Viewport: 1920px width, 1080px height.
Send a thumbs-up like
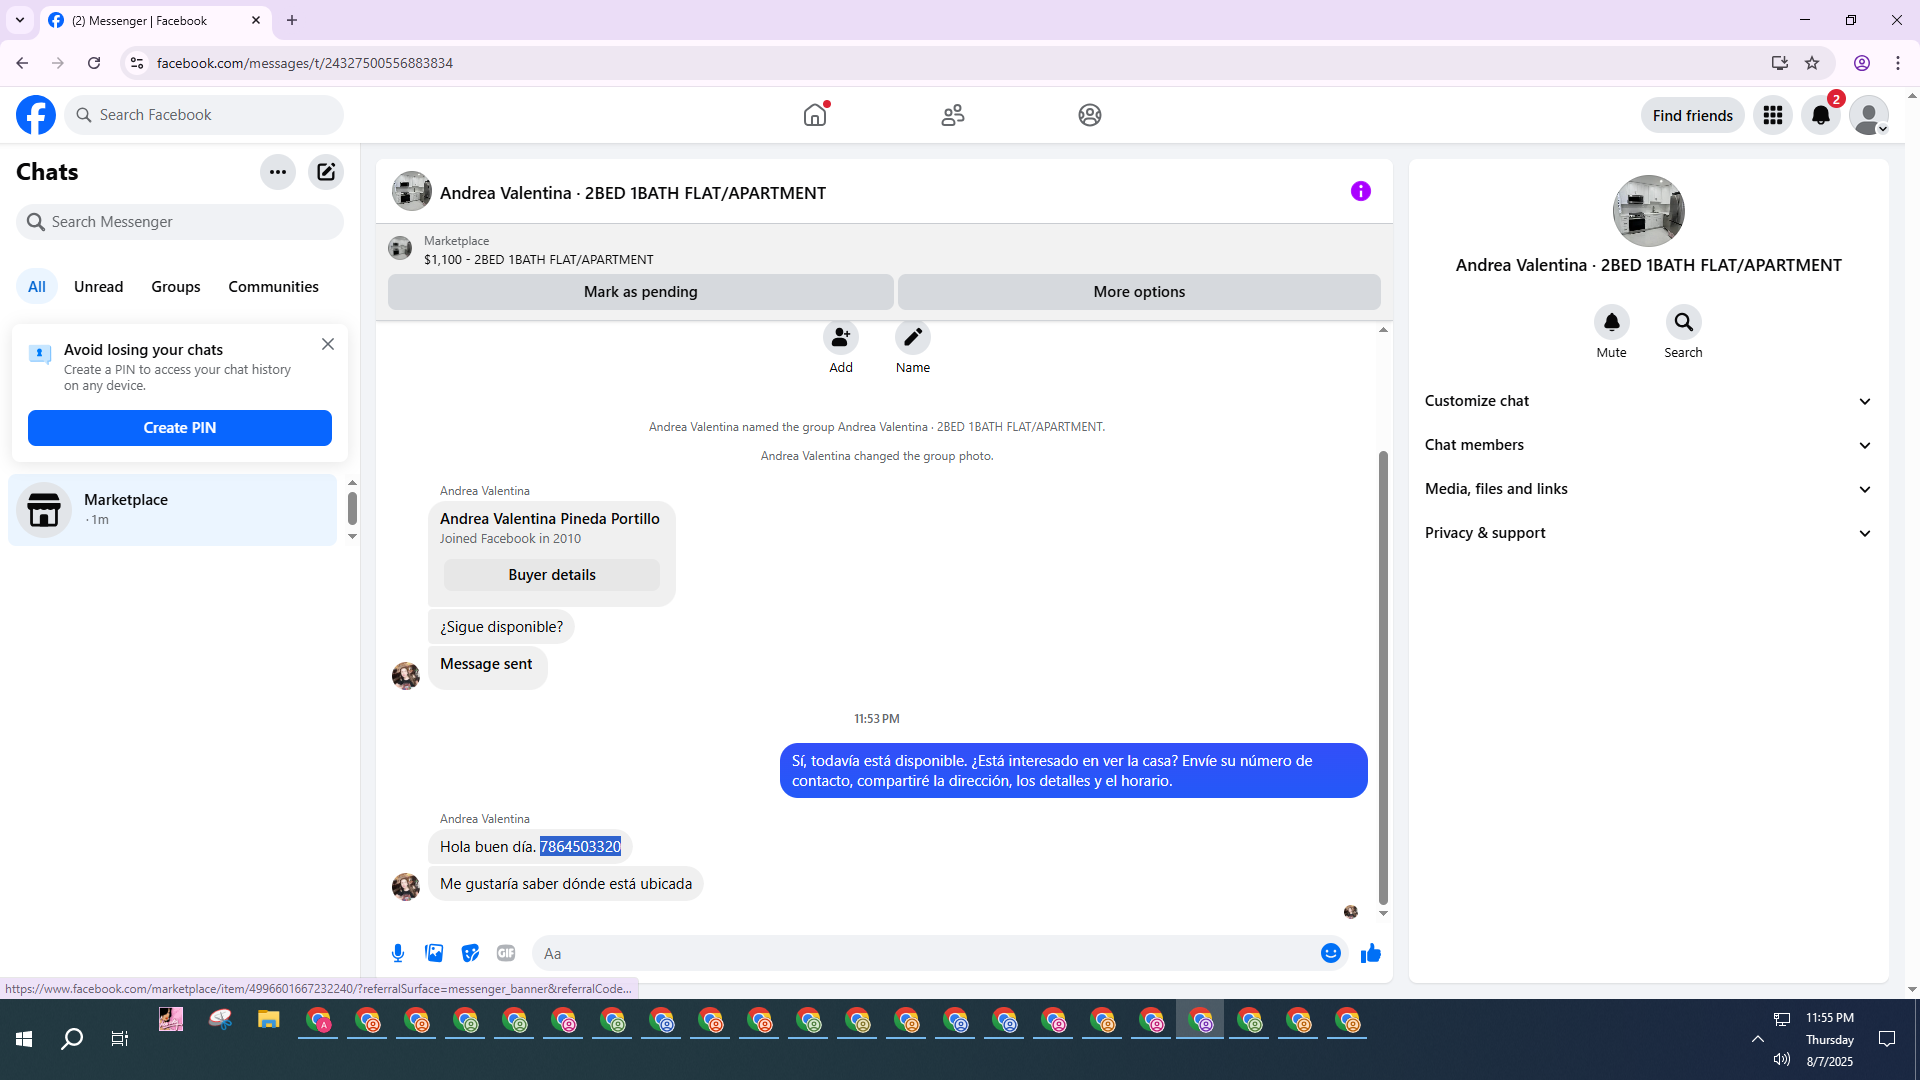point(1370,953)
